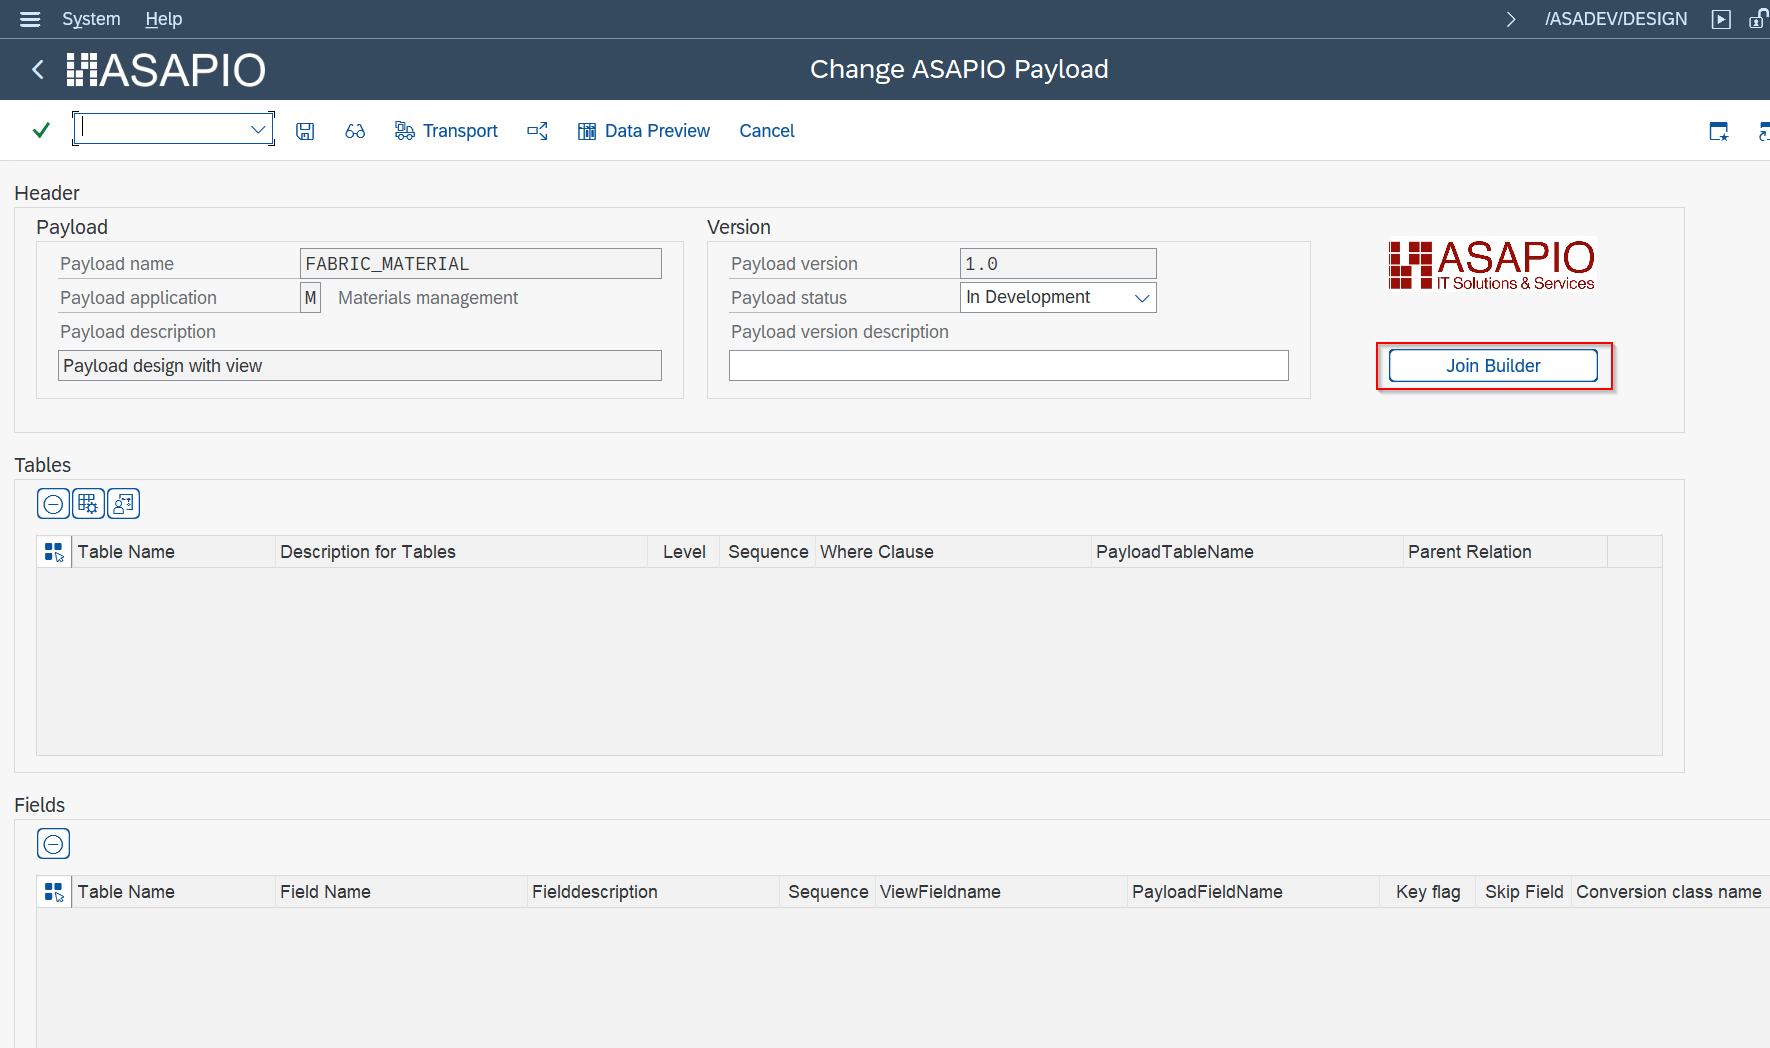Viewport: 1770px width, 1048px height.
Task: Click the truck icon beside Transport
Action: pos(404,131)
